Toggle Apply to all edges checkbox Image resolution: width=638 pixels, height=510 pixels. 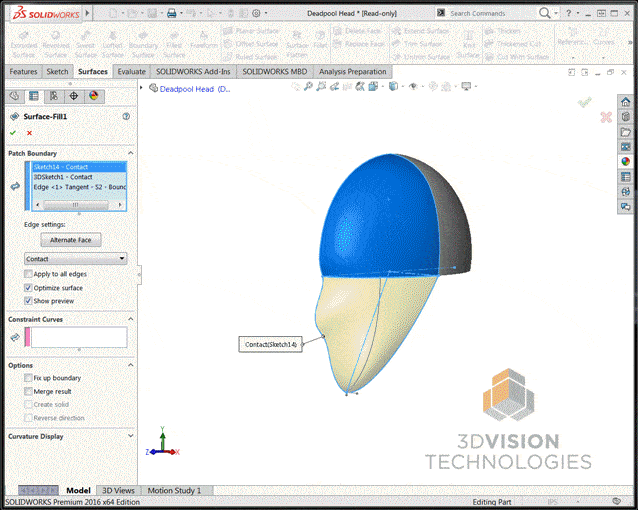pos(28,274)
